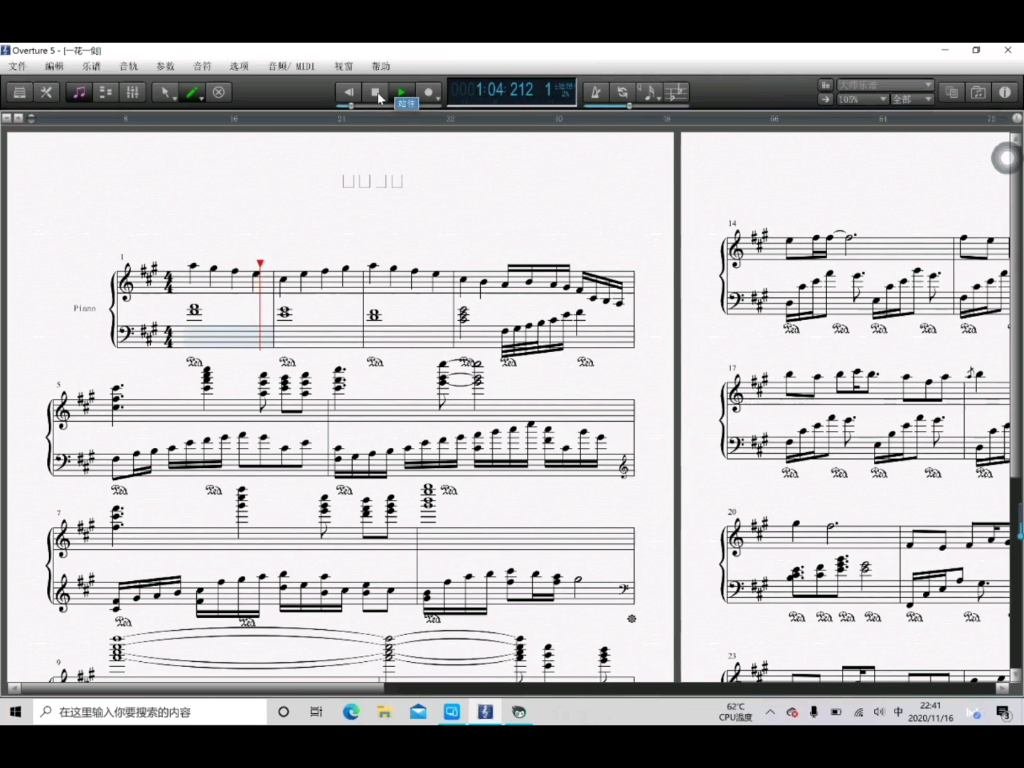The image size is (1024, 768).
Task: Show hidden system tray icons chevron
Action: (x=770, y=712)
